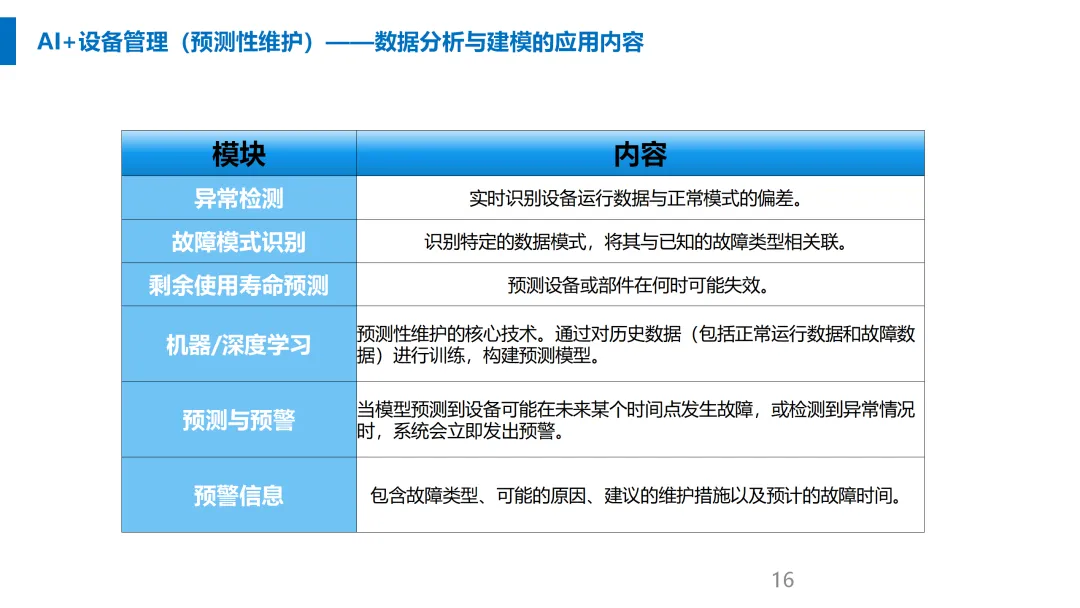Viewport: 1080px width, 608px height.
Task: Click the 故障模式识别 module cell
Action: pyautogui.click(x=239, y=242)
